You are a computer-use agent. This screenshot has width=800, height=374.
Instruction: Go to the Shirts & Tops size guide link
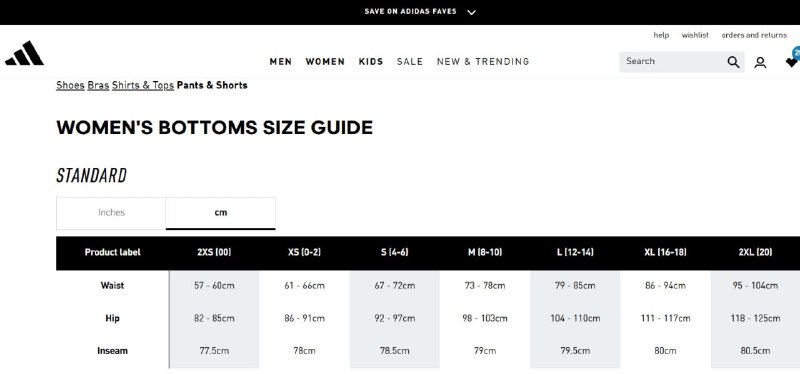click(143, 85)
